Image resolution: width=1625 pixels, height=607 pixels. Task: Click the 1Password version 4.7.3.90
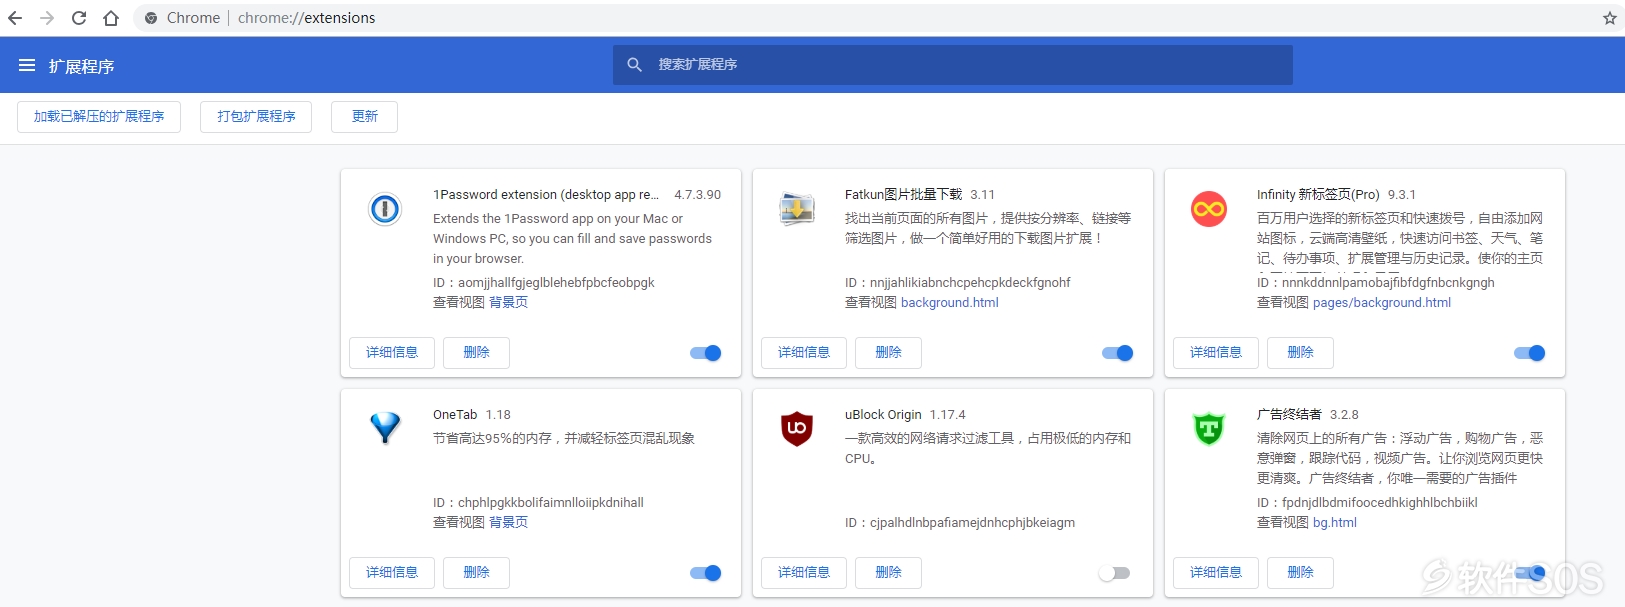(698, 195)
